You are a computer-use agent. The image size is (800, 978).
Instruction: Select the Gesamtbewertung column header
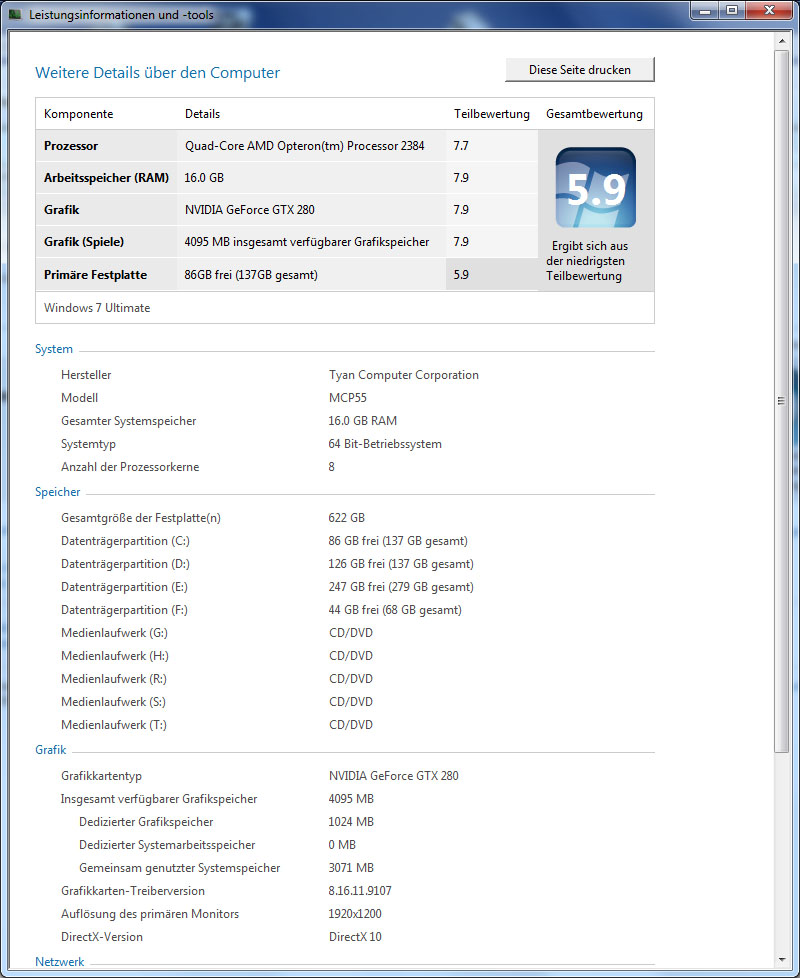coord(594,114)
